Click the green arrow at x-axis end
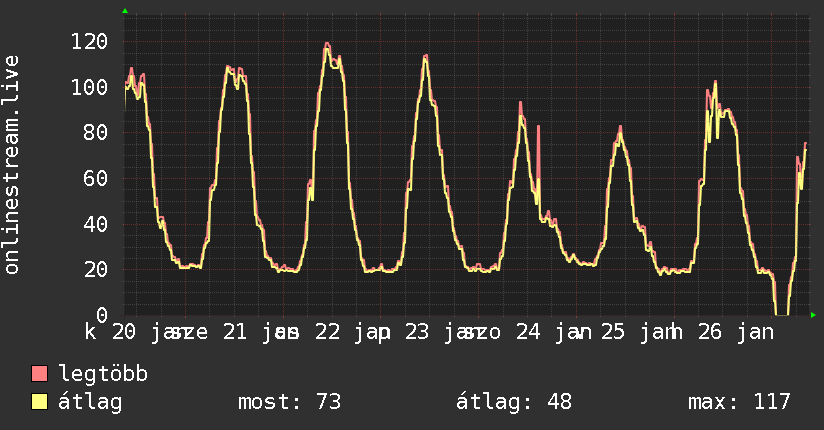Viewport: 824px width, 430px height. pos(813,315)
